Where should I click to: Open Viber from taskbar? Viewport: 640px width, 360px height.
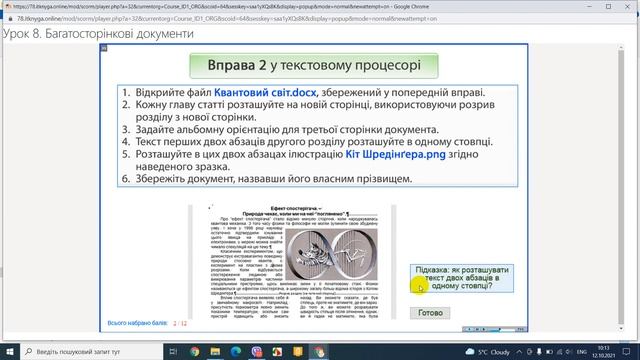(257, 351)
